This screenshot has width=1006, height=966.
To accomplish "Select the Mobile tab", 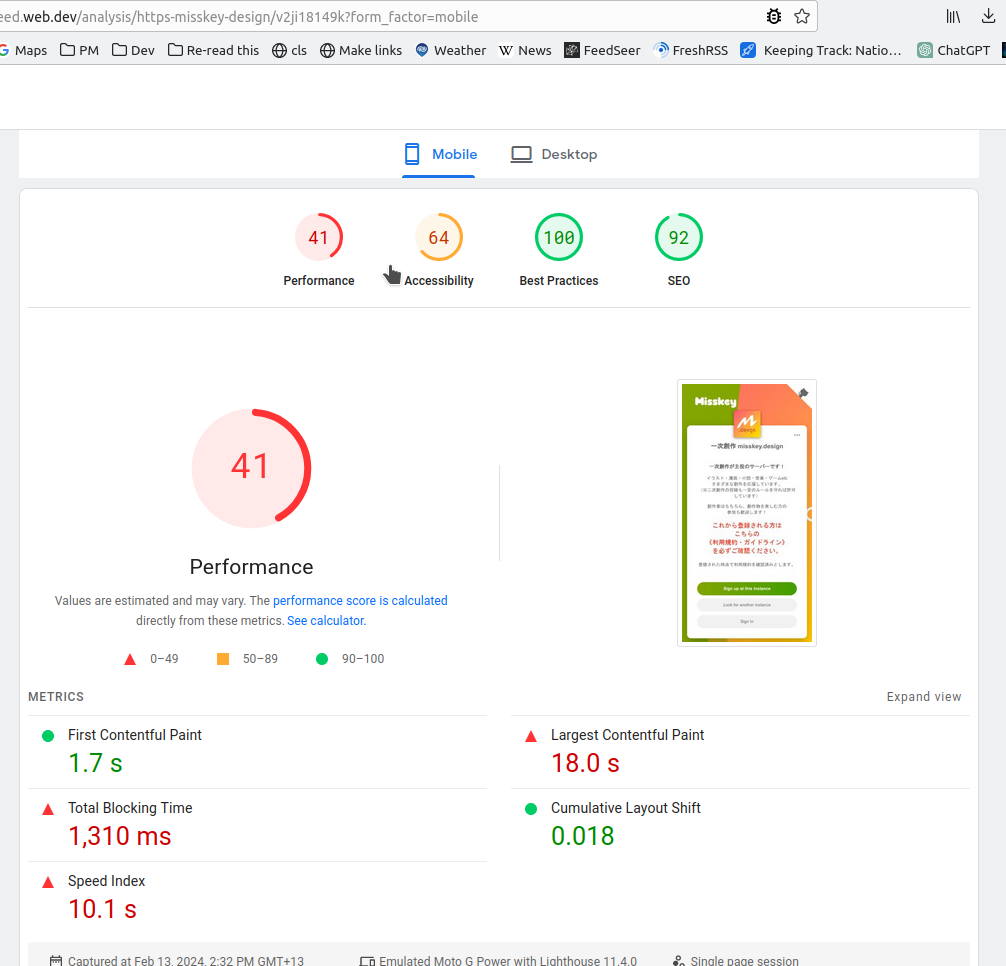I will tap(440, 154).
